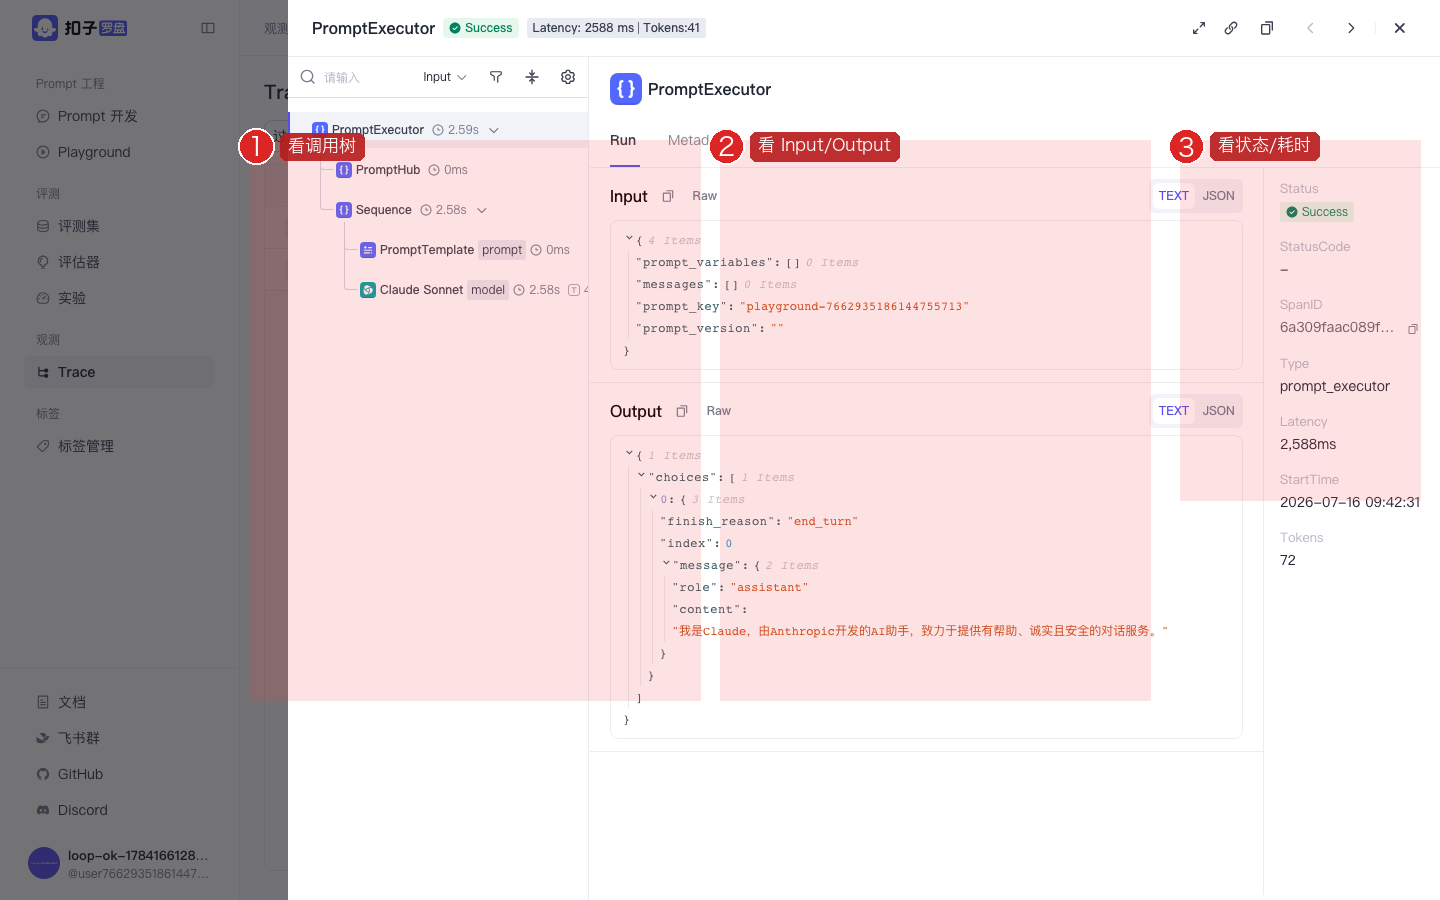Open Playground in the sidebar
This screenshot has width=1440, height=900.
coord(120,152)
